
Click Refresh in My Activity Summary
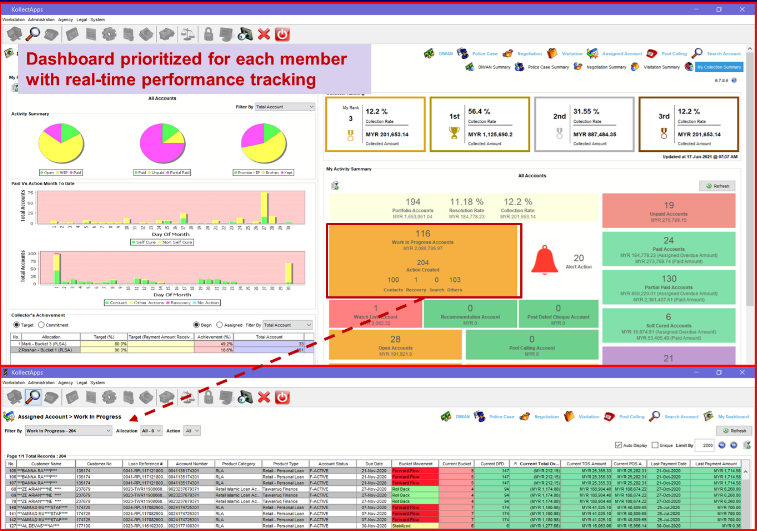(x=717, y=186)
